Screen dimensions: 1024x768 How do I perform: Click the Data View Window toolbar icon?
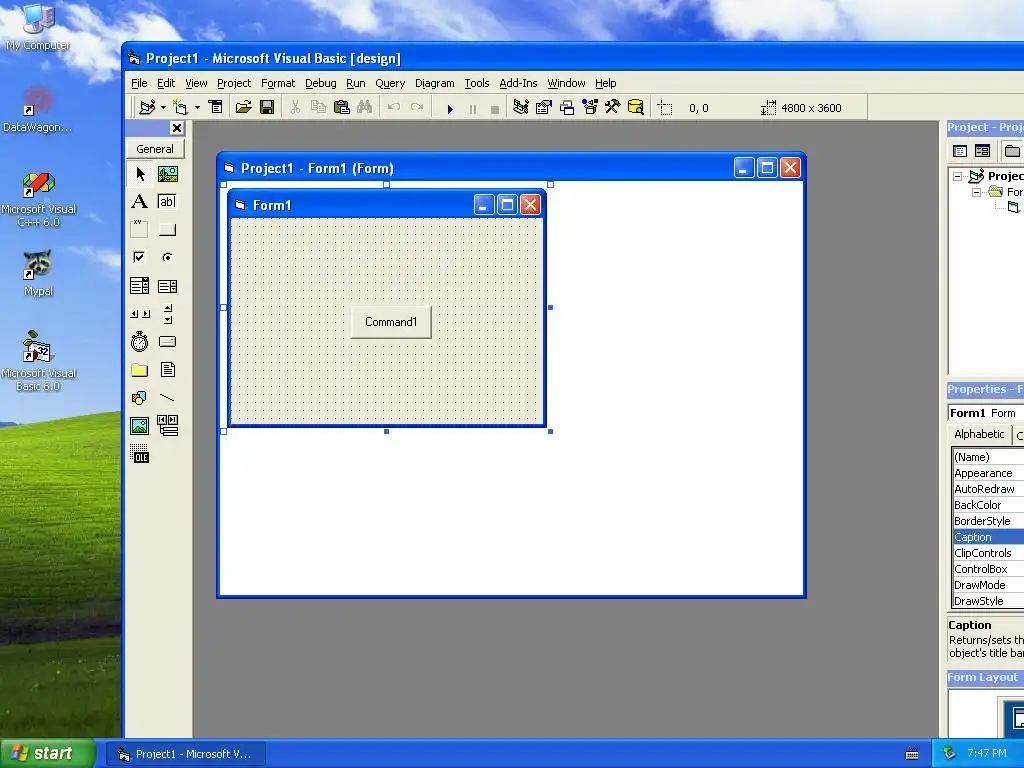[x=635, y=107]
